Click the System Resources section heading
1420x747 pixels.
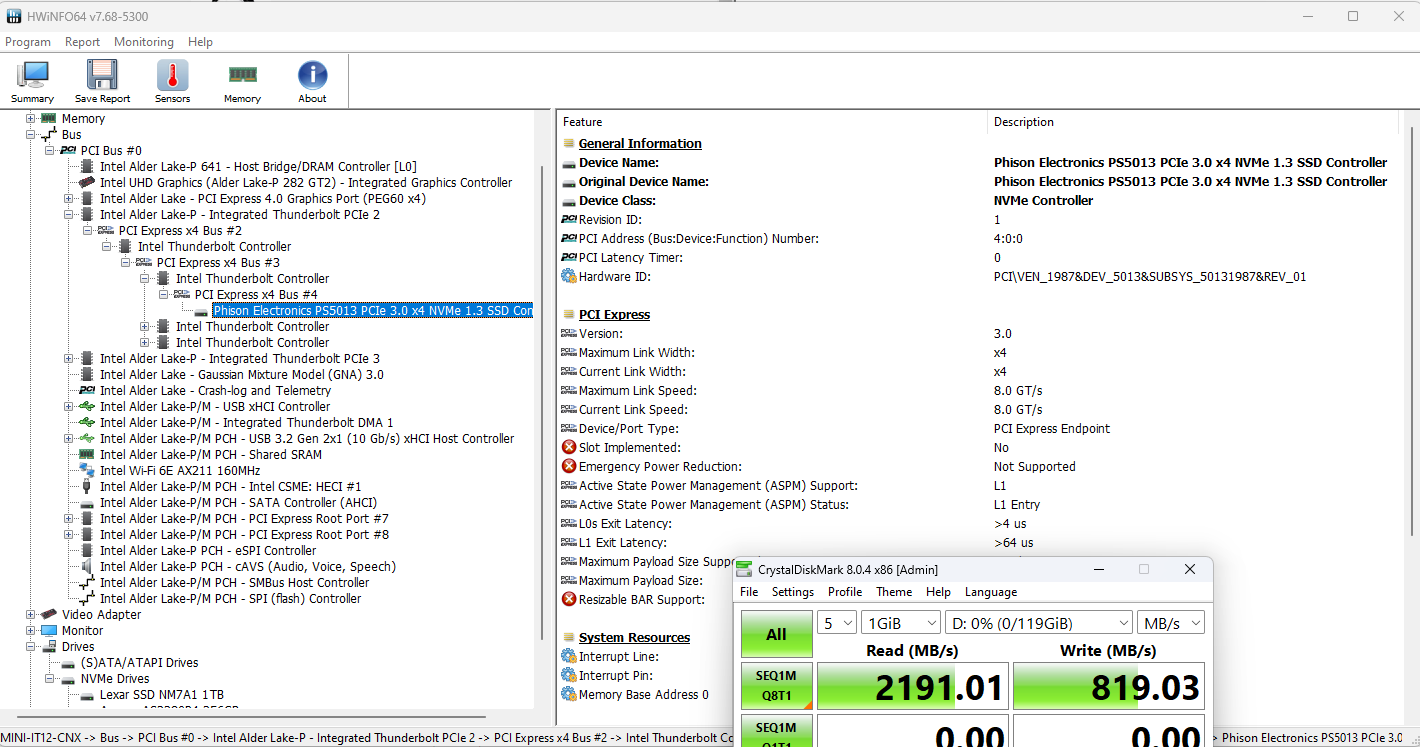pos(634,638)
